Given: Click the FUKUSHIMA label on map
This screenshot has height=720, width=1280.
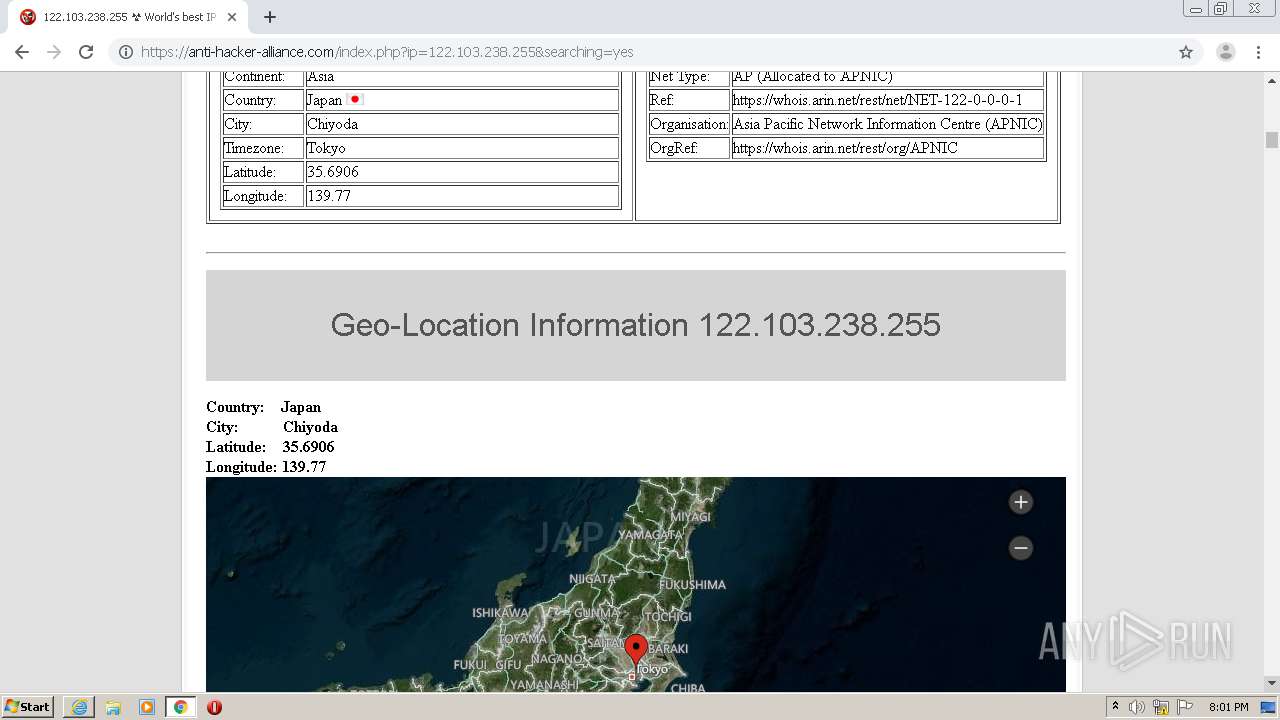Looking at the screenshot, I should [x=692, y=584].
